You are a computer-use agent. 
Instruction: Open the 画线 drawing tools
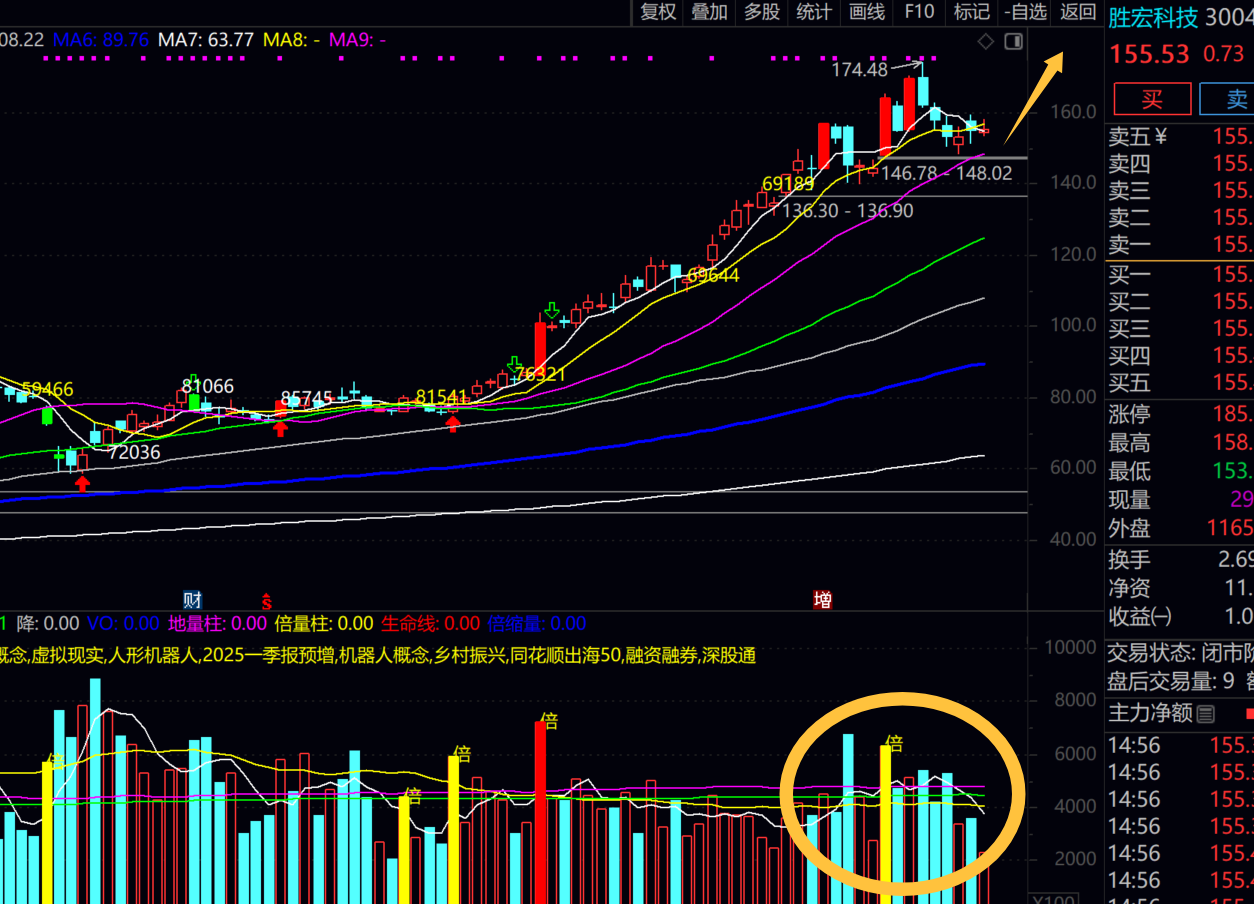click(x=867, y=12)
